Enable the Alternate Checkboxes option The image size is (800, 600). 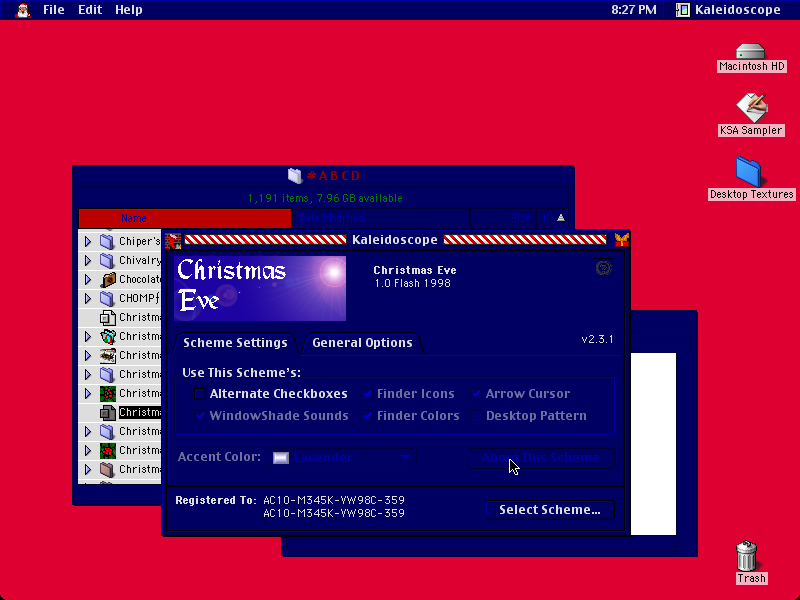200,394
